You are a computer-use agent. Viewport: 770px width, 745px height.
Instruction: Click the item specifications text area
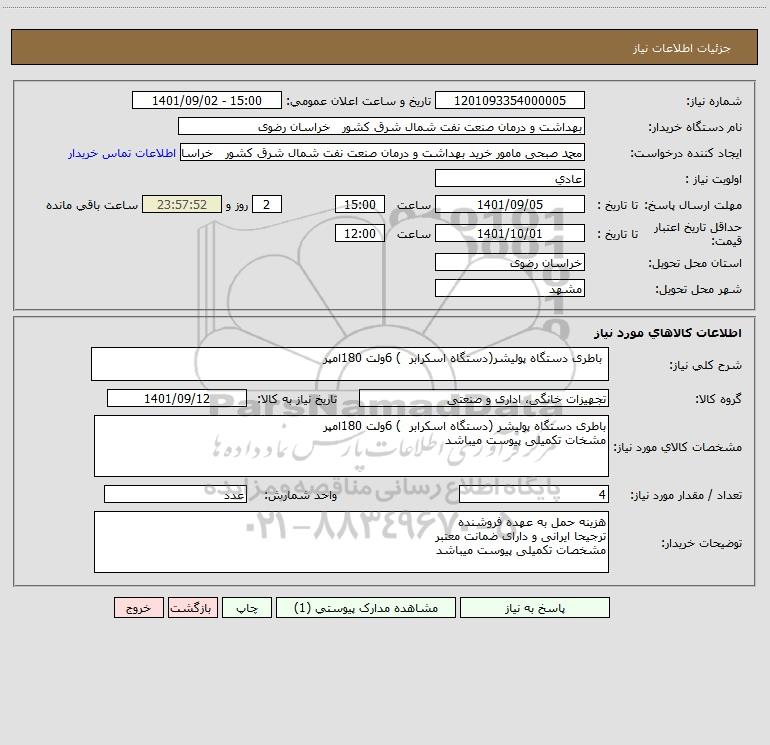click(x=351, y=446)
